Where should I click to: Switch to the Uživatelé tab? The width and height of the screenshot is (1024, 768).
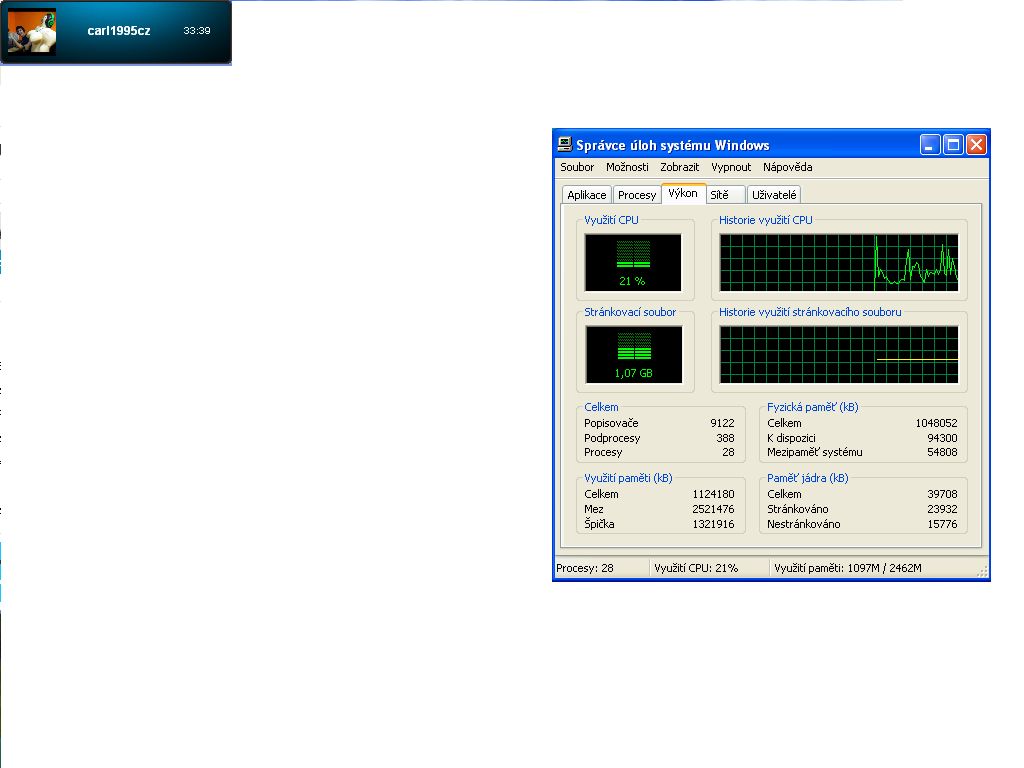(x=774, y=195)
